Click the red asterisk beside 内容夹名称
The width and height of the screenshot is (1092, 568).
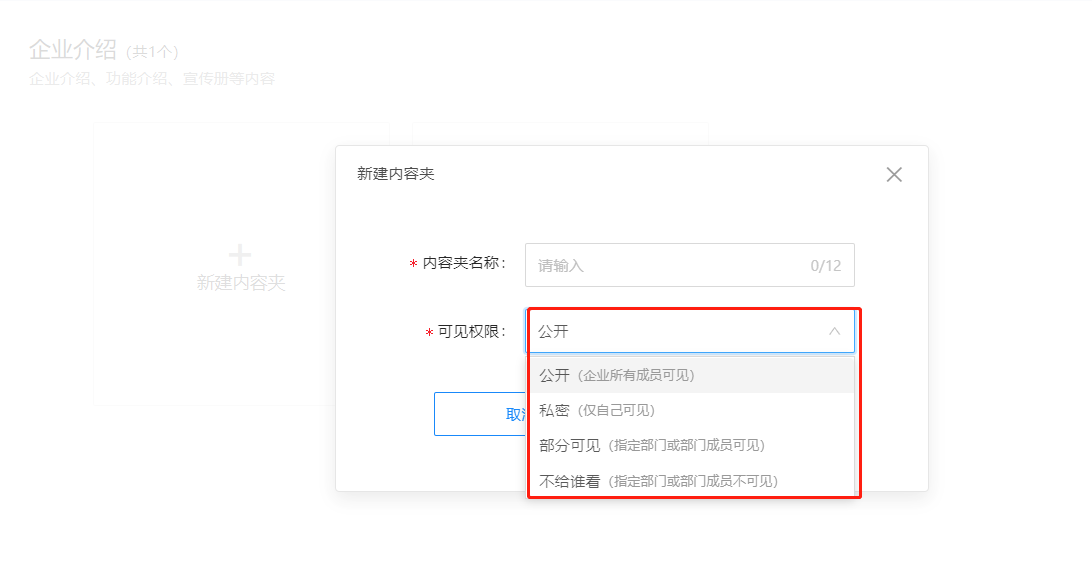pyautogui.click(x=413, y=264)
